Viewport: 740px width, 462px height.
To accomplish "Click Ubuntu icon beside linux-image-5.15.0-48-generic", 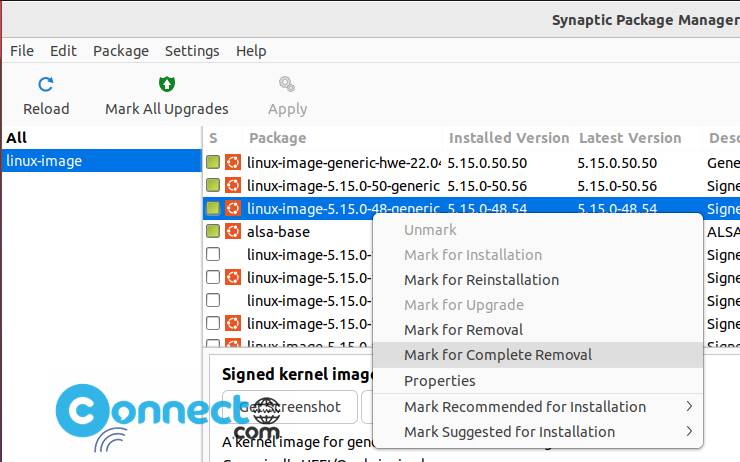I will click(x=233, y=208).
